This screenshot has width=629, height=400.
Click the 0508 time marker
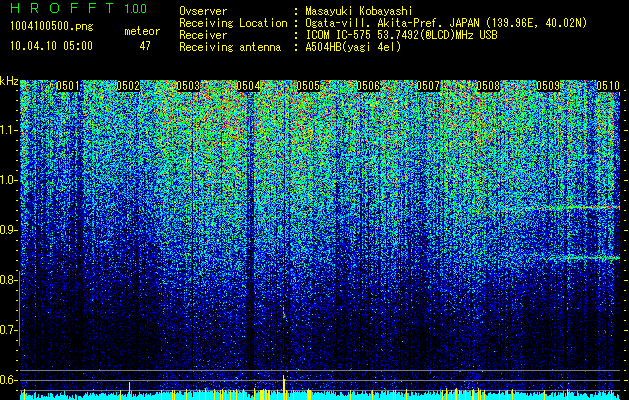(x=488, y=86)
